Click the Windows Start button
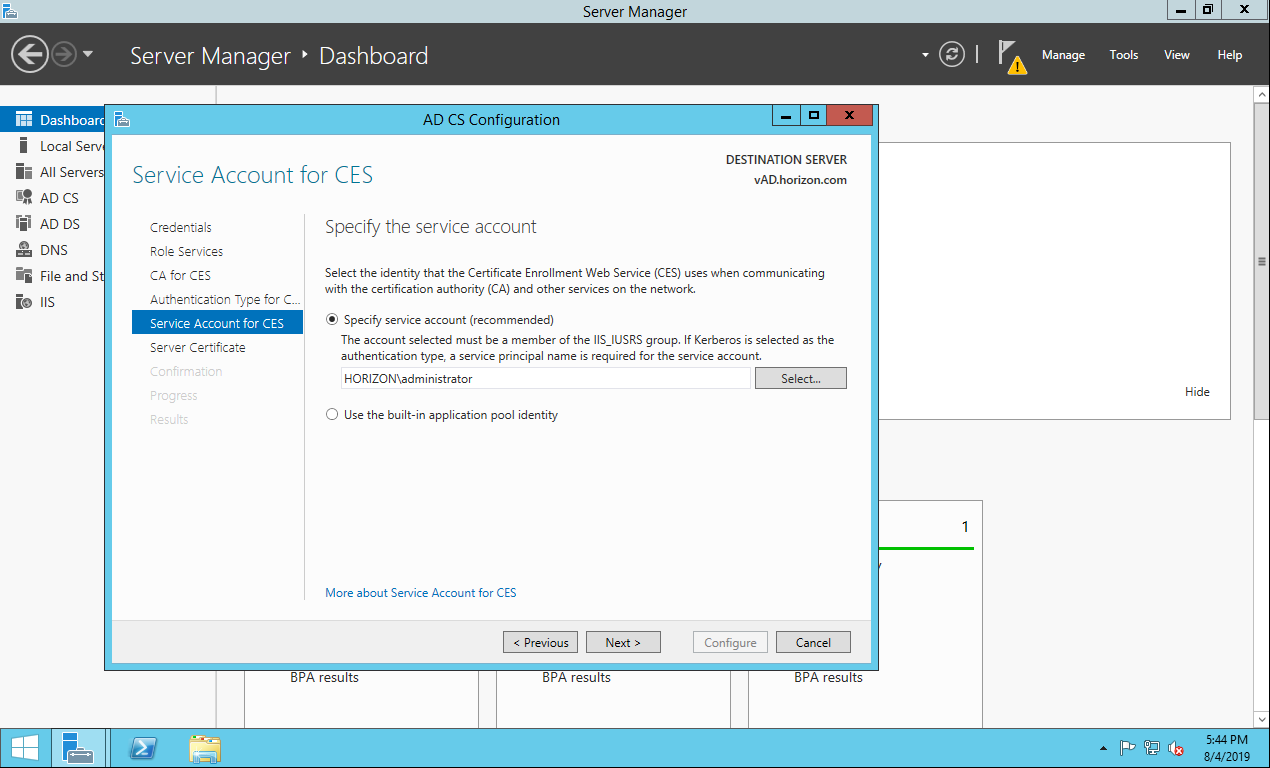Image resolution: width=1270 pixels, height=768 pixels. tap(25, 748)
